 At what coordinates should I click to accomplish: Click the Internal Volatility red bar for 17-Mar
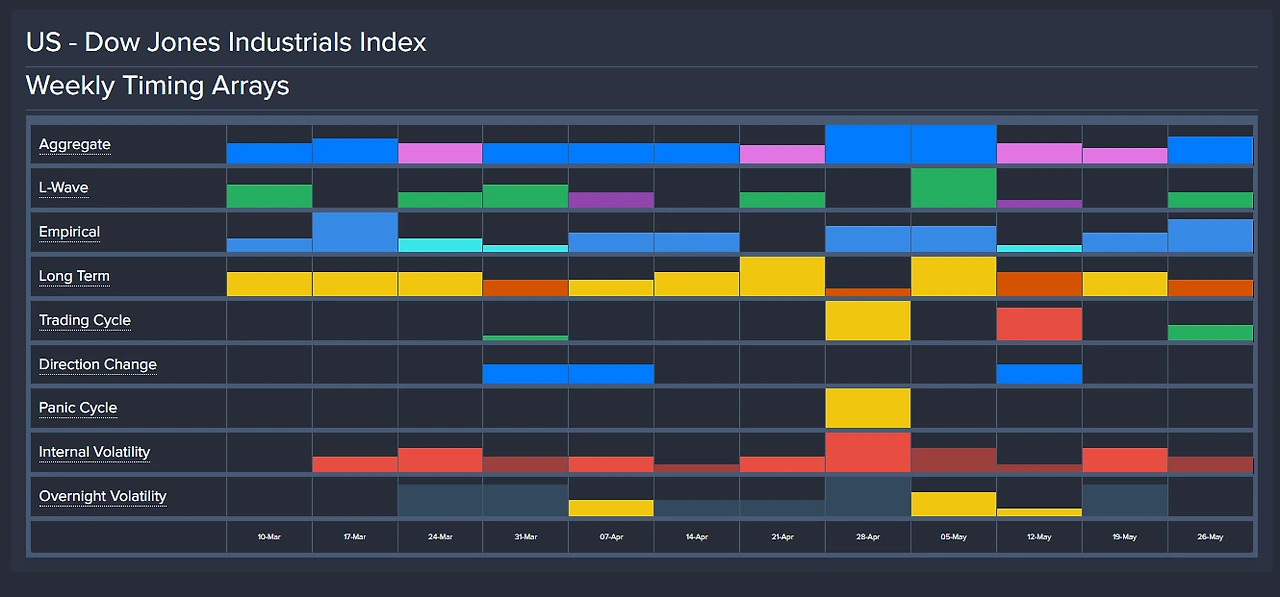pyautogui.click(x=355, y=464)
